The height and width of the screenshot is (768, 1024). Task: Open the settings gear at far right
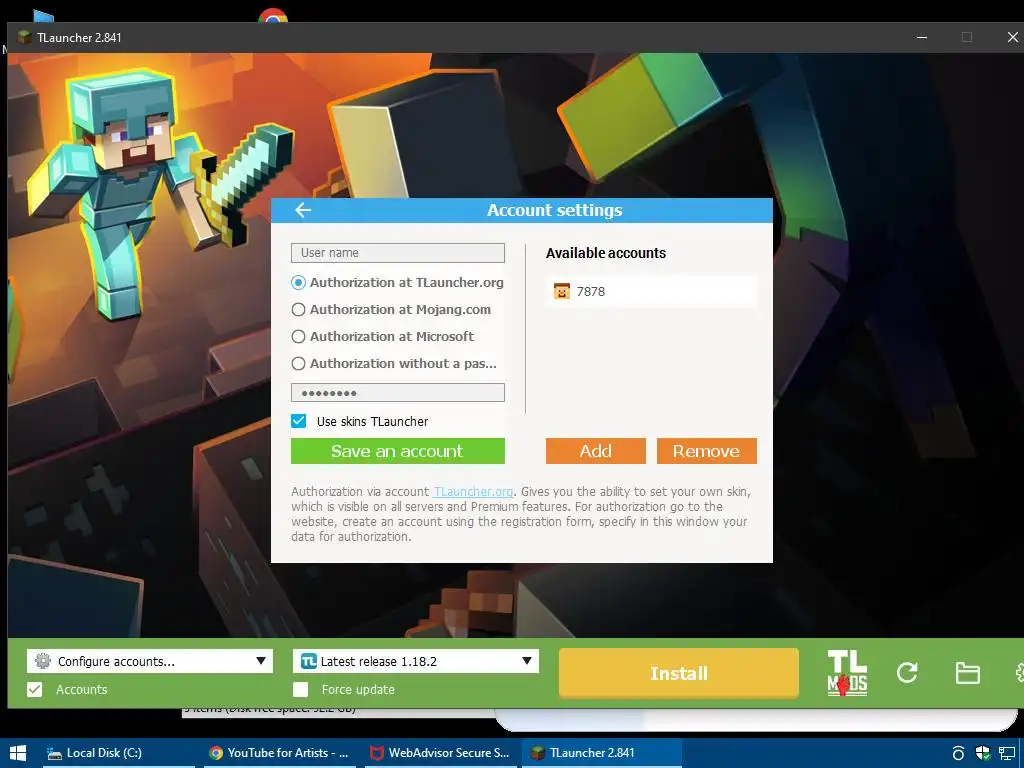pyautogui.click(x=1019, y=673)
